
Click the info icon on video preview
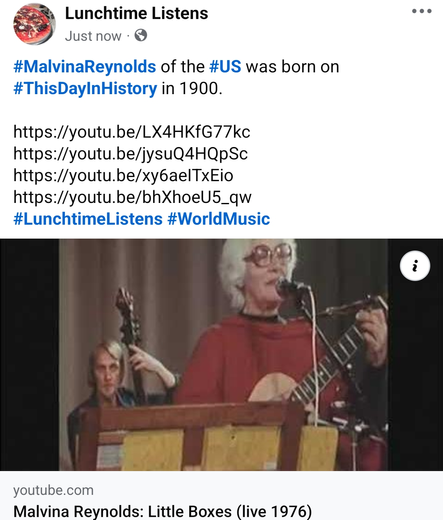pos(415,266)
